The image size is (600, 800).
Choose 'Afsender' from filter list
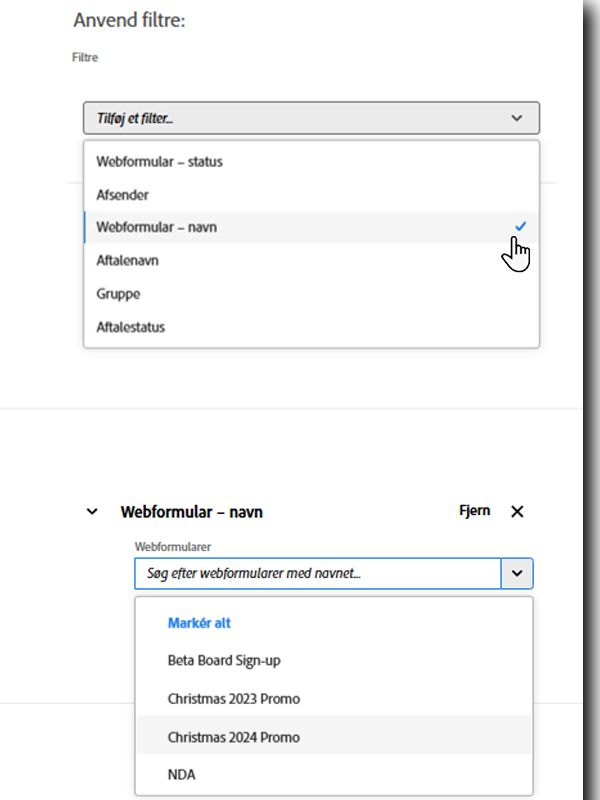311,194
